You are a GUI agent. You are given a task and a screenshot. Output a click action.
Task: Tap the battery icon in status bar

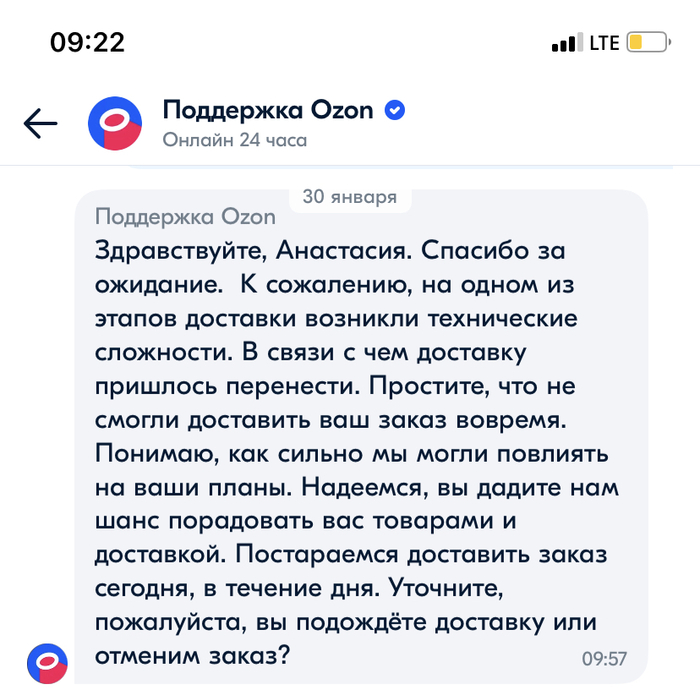point(648,43)
